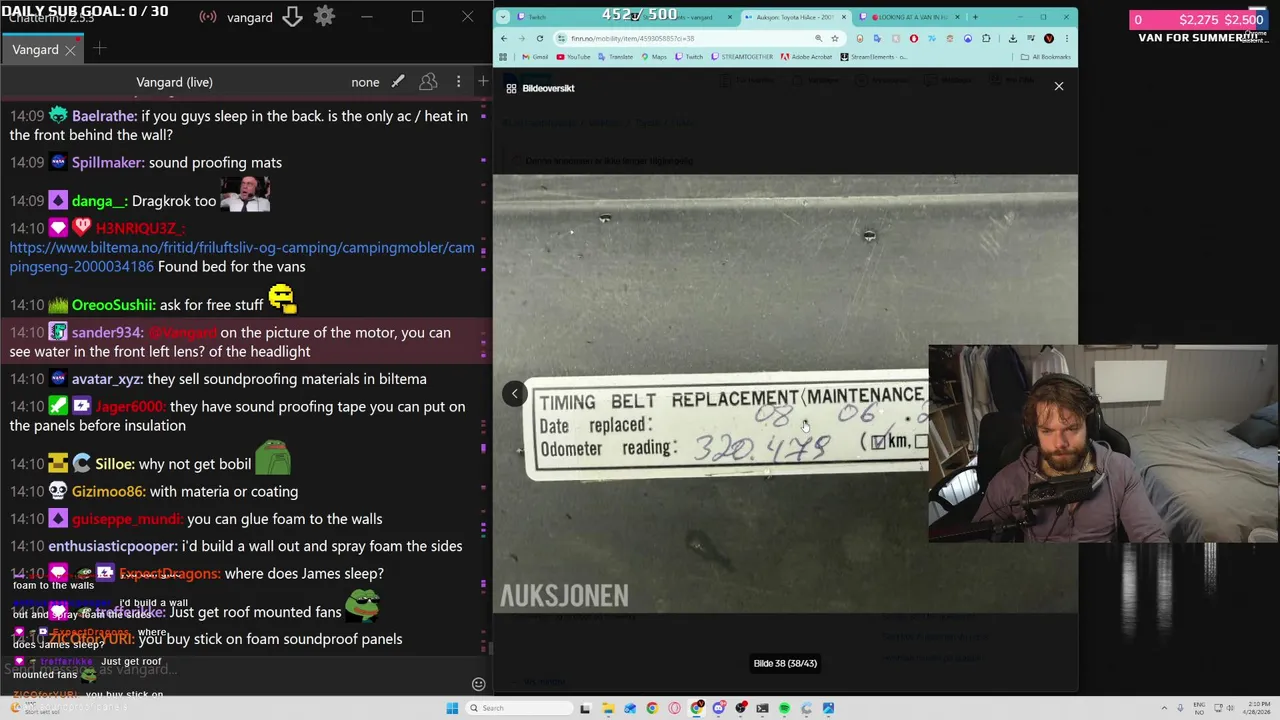Viewport: 1280px width, 720px height.
Task: Click the vangard account name in Chatterino
Action: (249, 17)
